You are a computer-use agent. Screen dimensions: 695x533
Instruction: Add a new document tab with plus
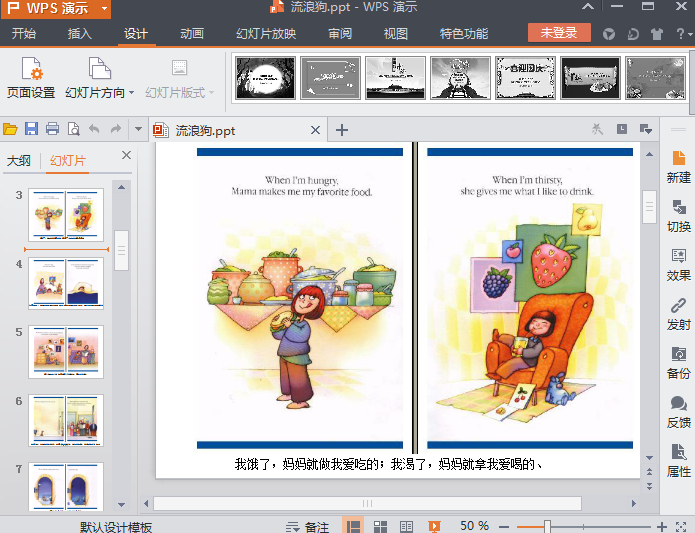pyautogui.click(x=342, y=130)
